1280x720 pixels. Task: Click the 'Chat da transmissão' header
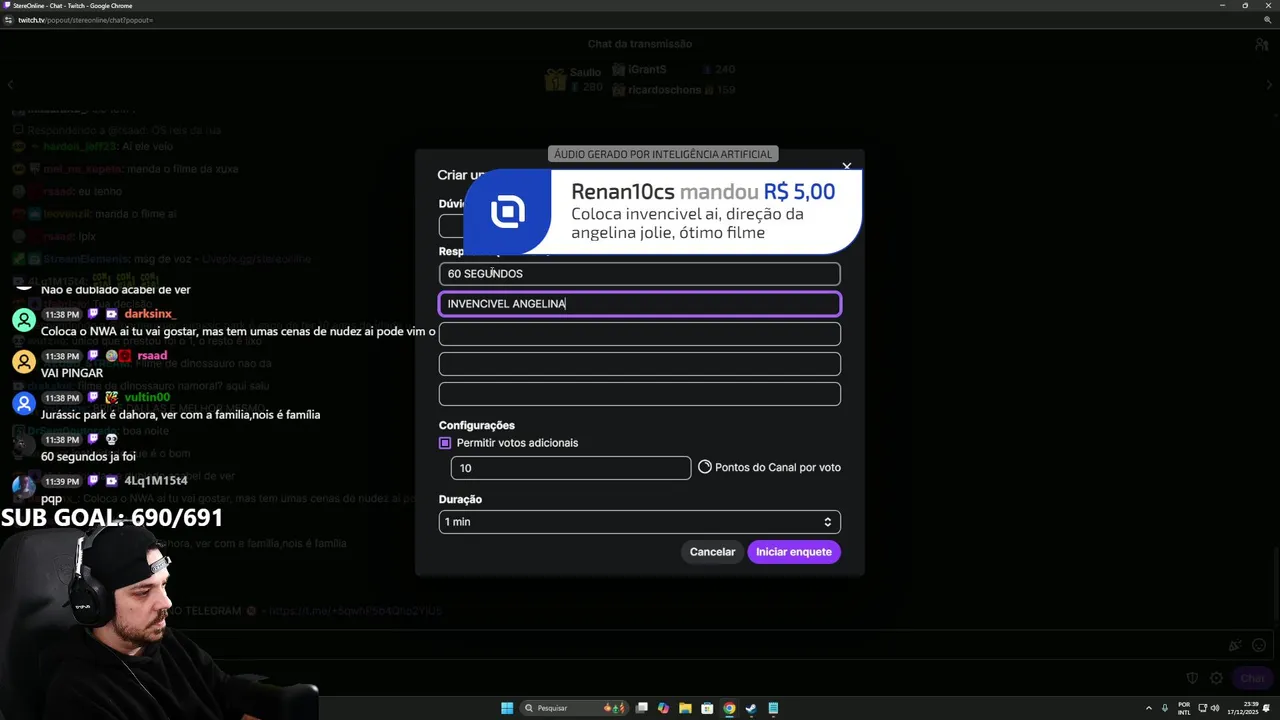[x=640, y=44]
